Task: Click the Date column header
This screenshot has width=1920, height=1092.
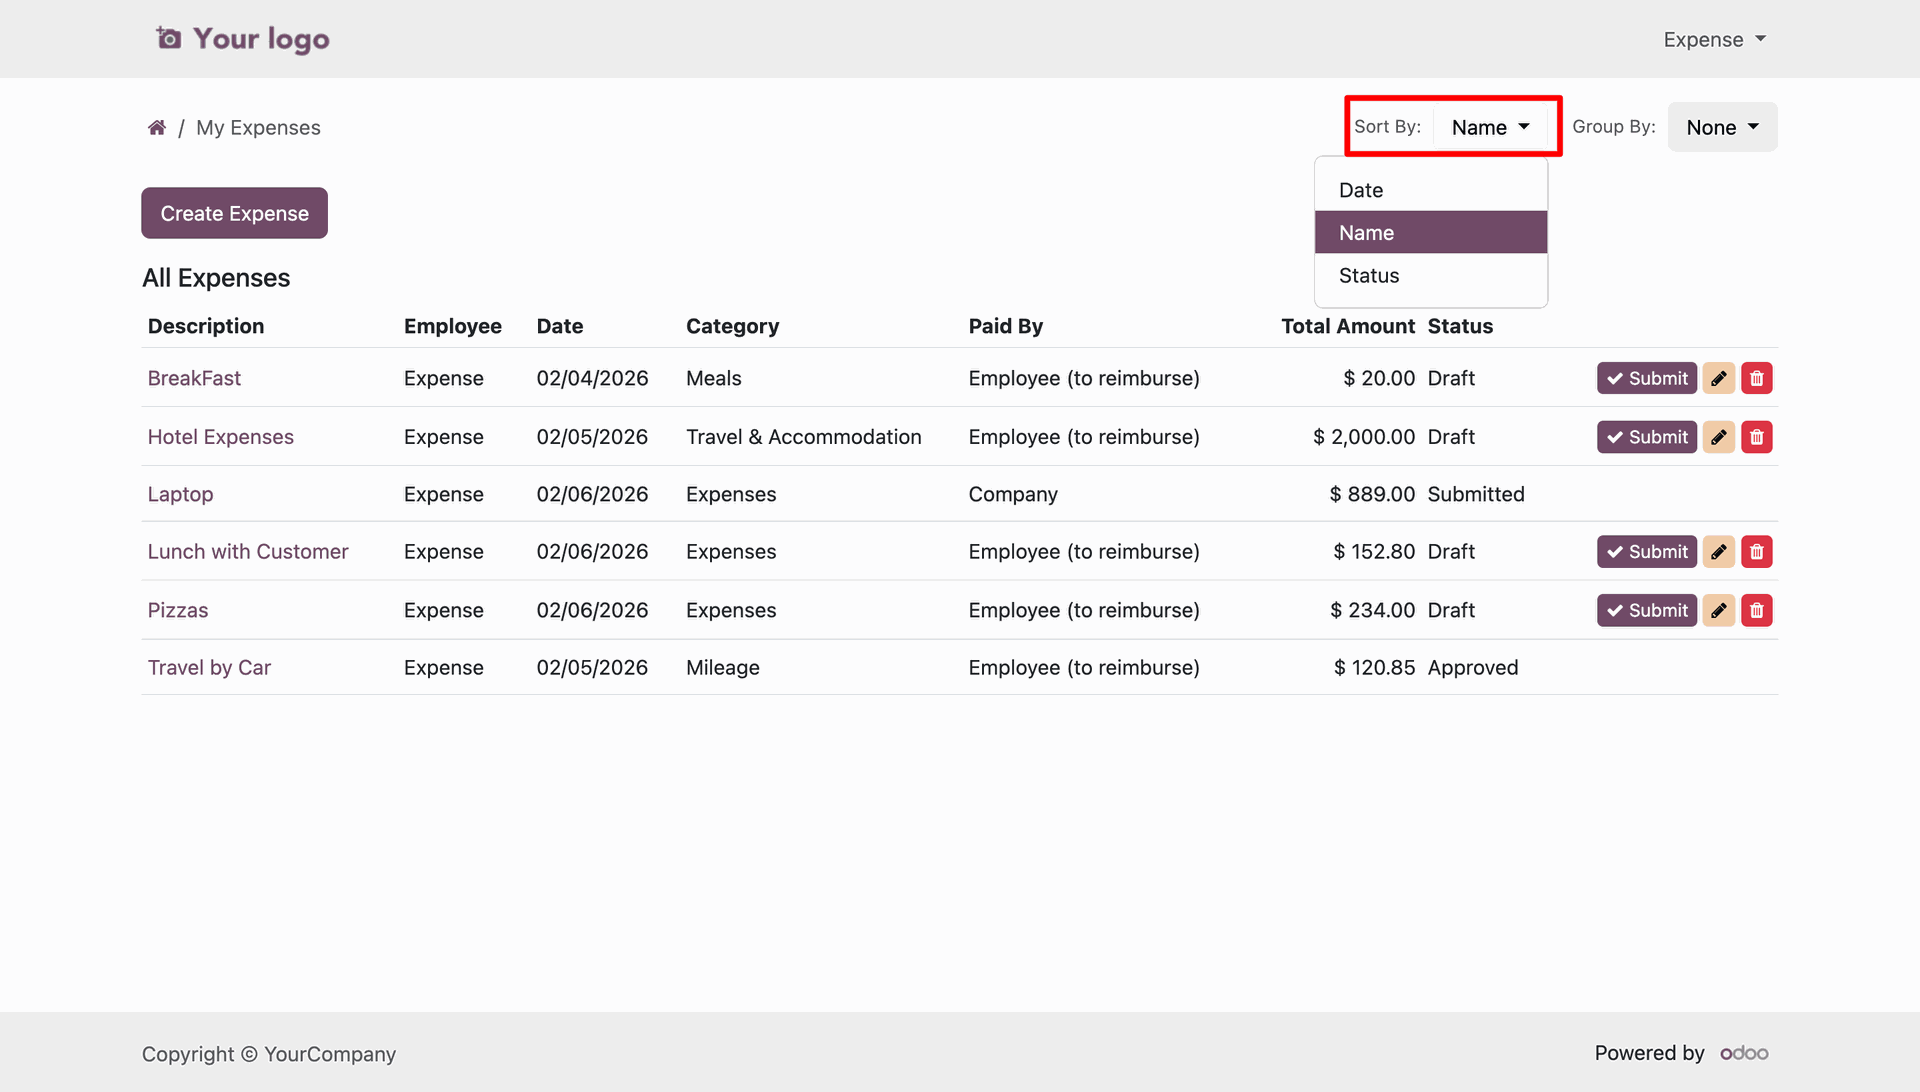Action: click(559, 326)
